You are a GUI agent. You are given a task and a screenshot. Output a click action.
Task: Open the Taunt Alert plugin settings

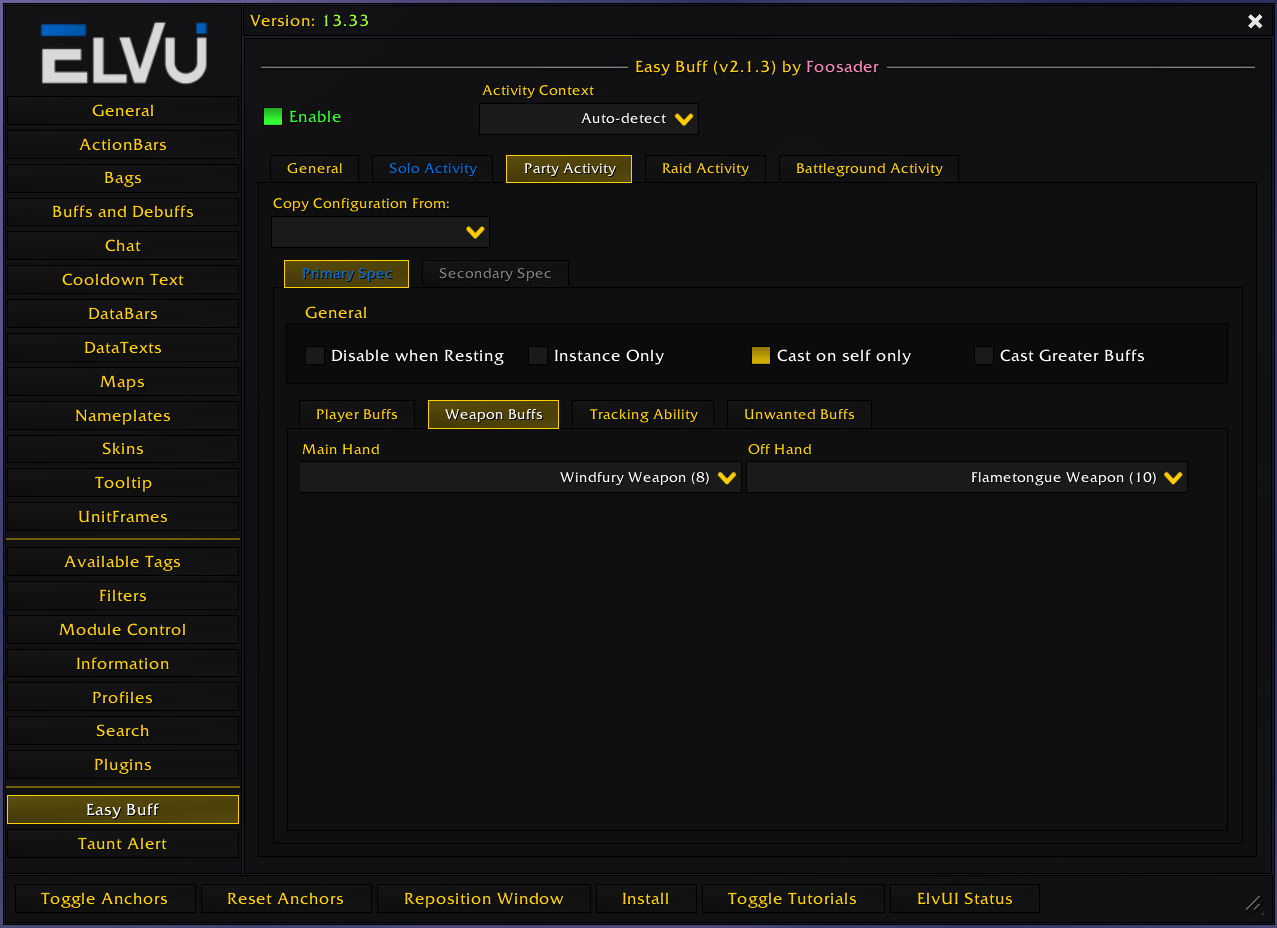(x=123, y=844)
